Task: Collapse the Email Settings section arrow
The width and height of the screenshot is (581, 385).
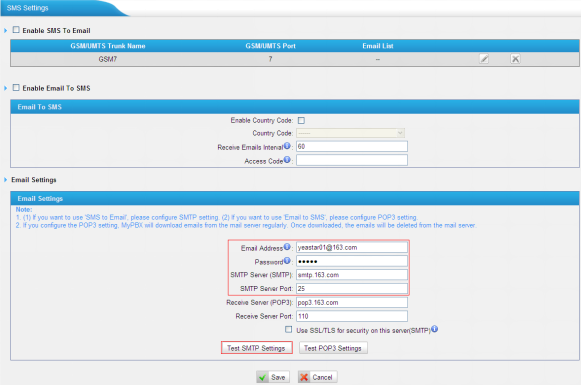Action: pyautogui.click(x=6, y=180)
